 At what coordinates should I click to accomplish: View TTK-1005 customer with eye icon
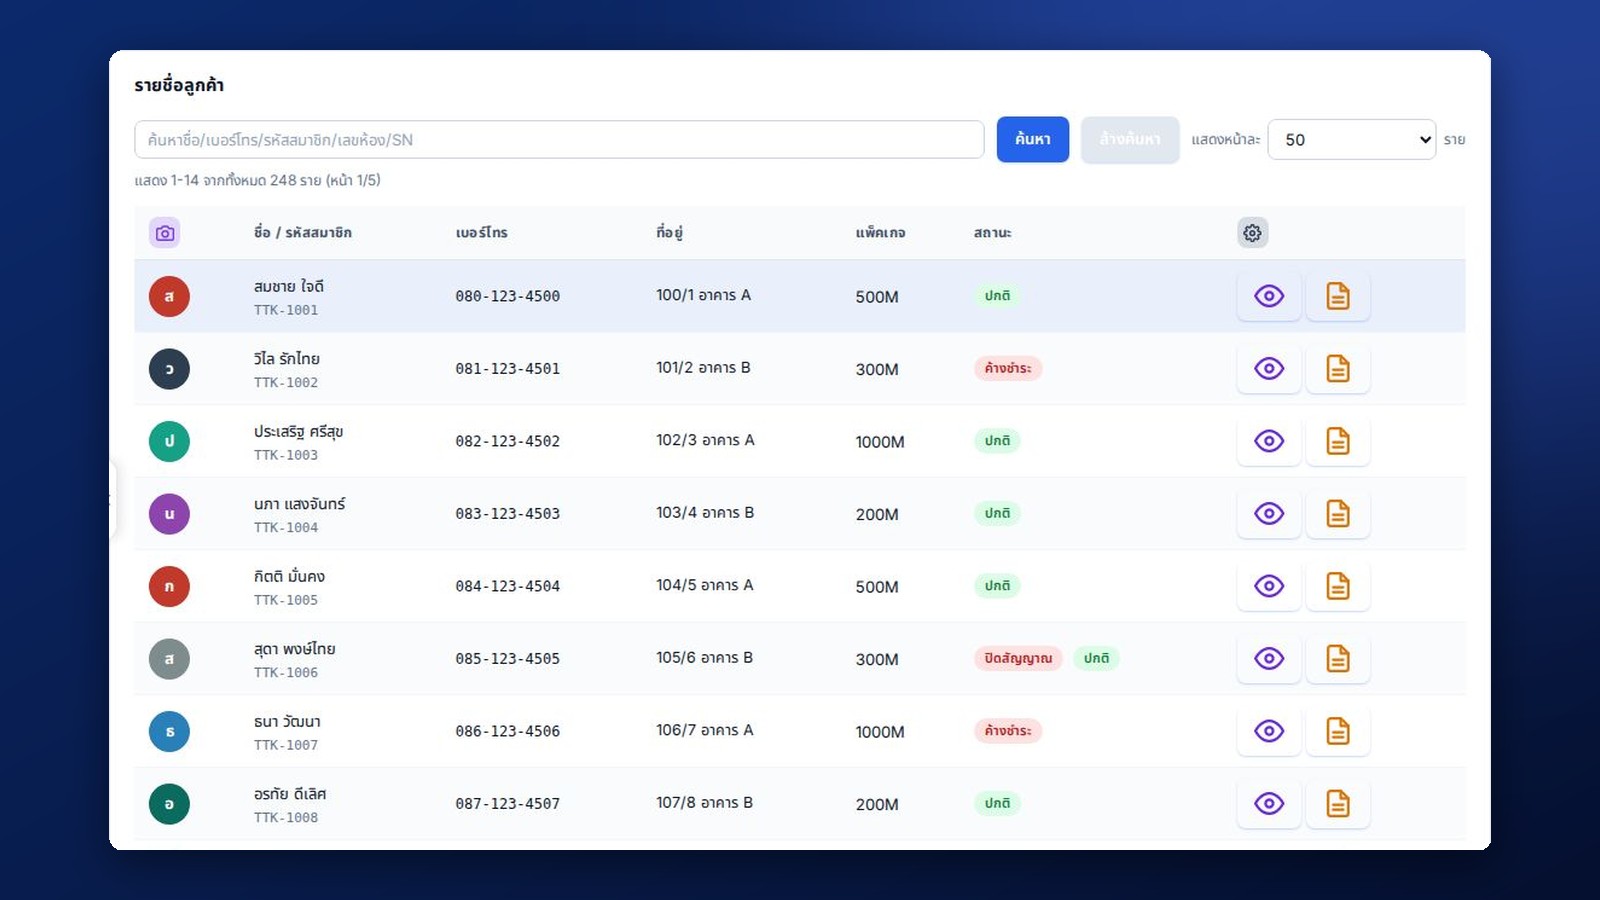[x=1269, y=586]
